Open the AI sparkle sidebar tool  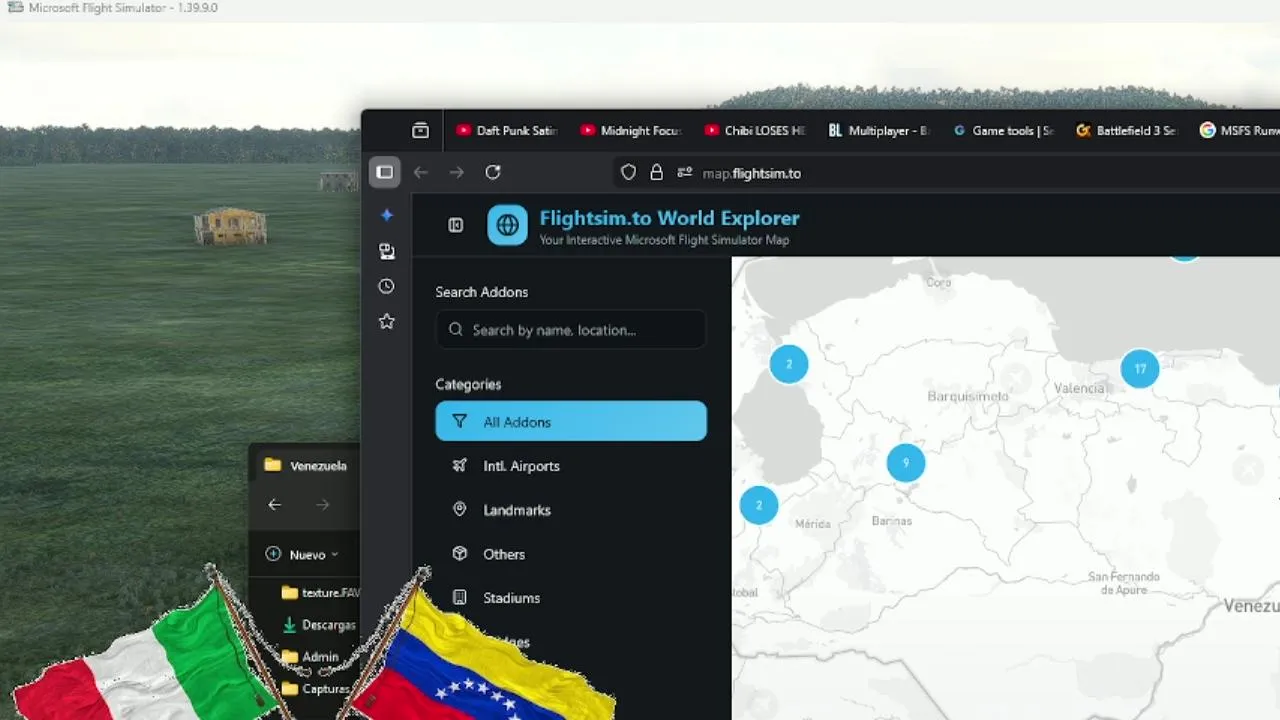(x=386, y=215)
